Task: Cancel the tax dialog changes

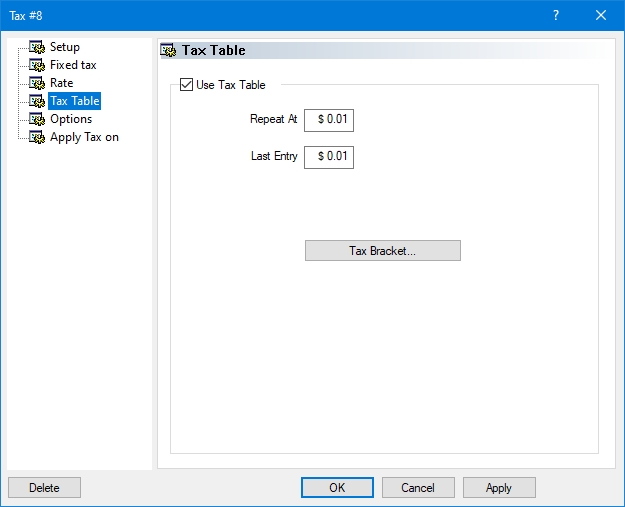Action: pos(418,488)
